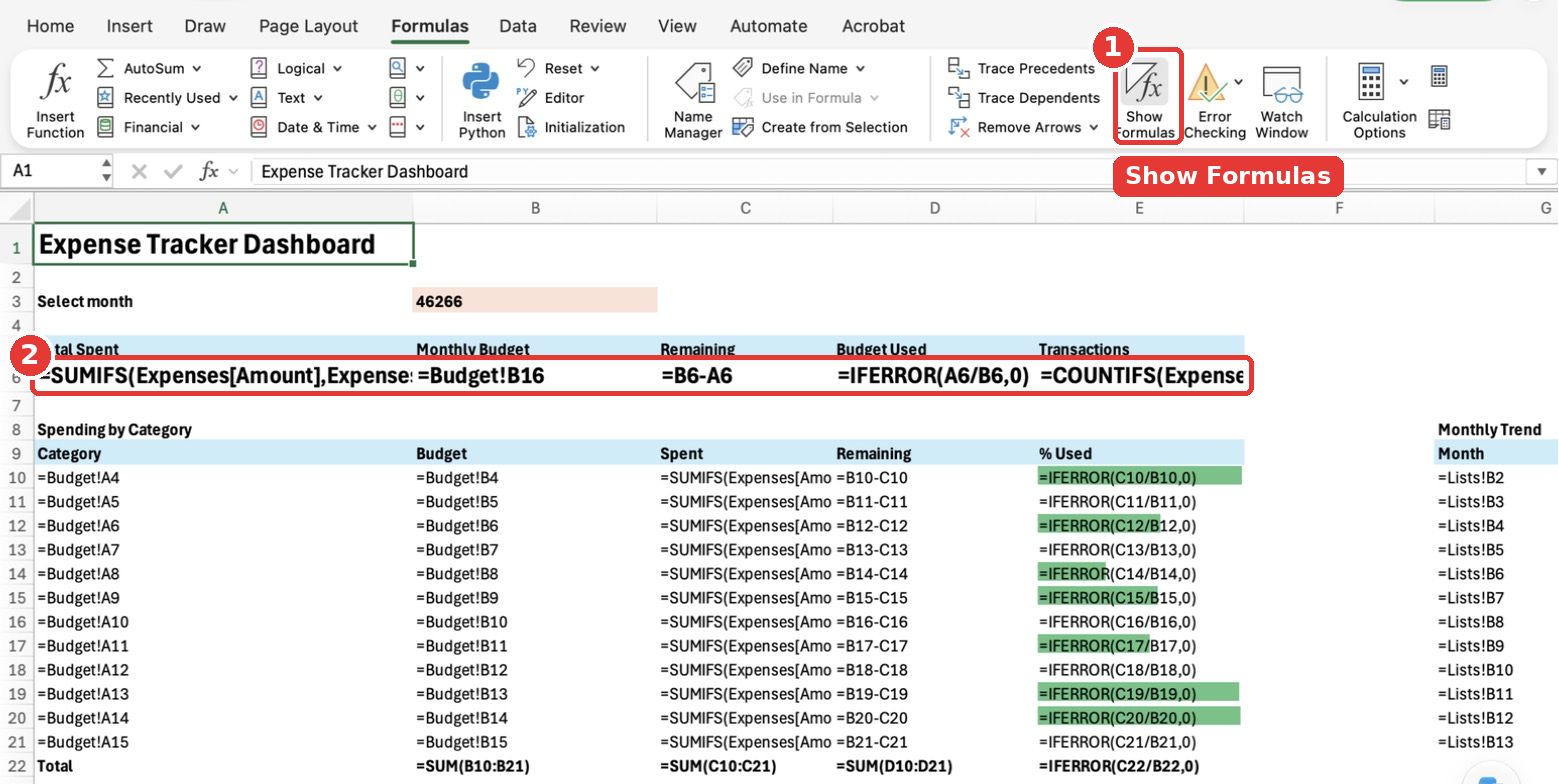Image resolution: width=1559 pixels, height=784 pixels.
Task: Click the Calculate Now calculator icon
Action: [x=1439, y=76]
